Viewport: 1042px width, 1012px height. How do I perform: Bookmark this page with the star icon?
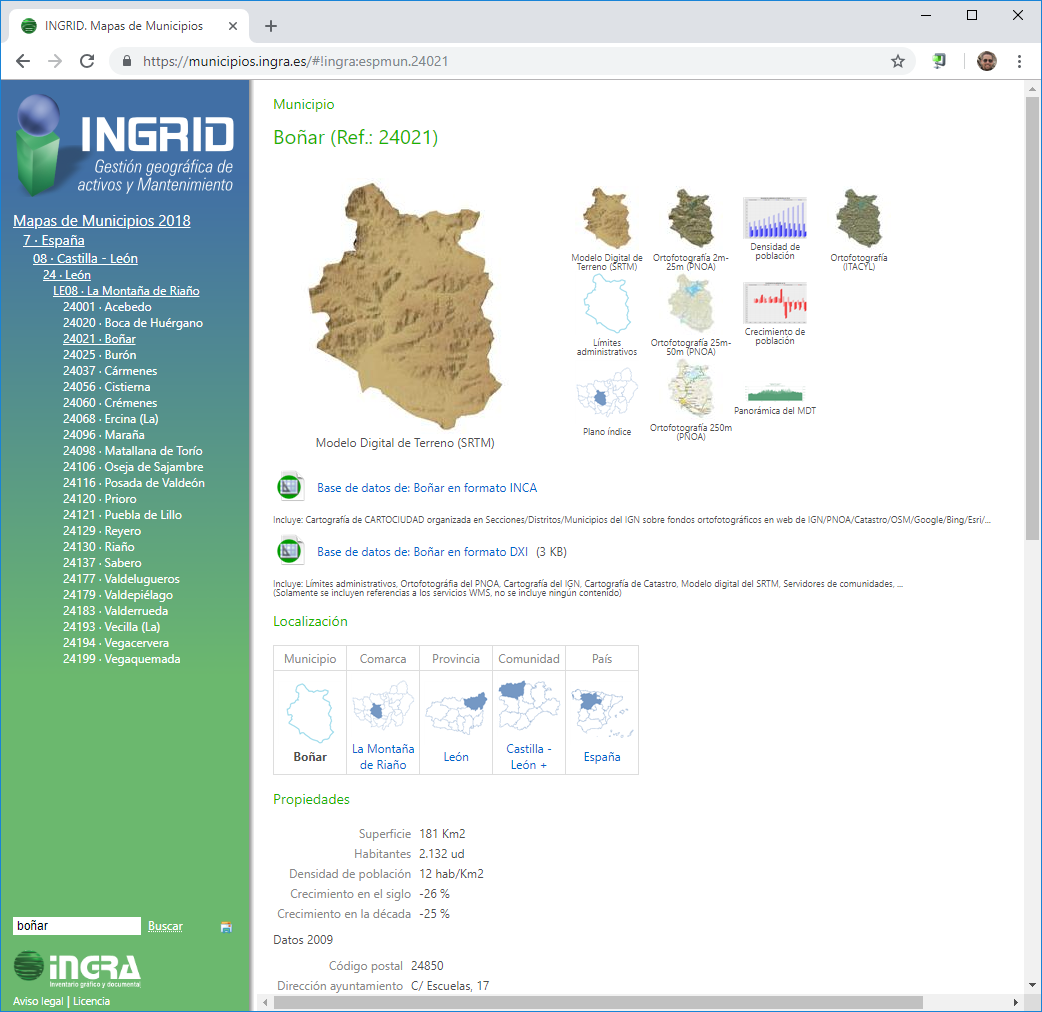(897, 61)
